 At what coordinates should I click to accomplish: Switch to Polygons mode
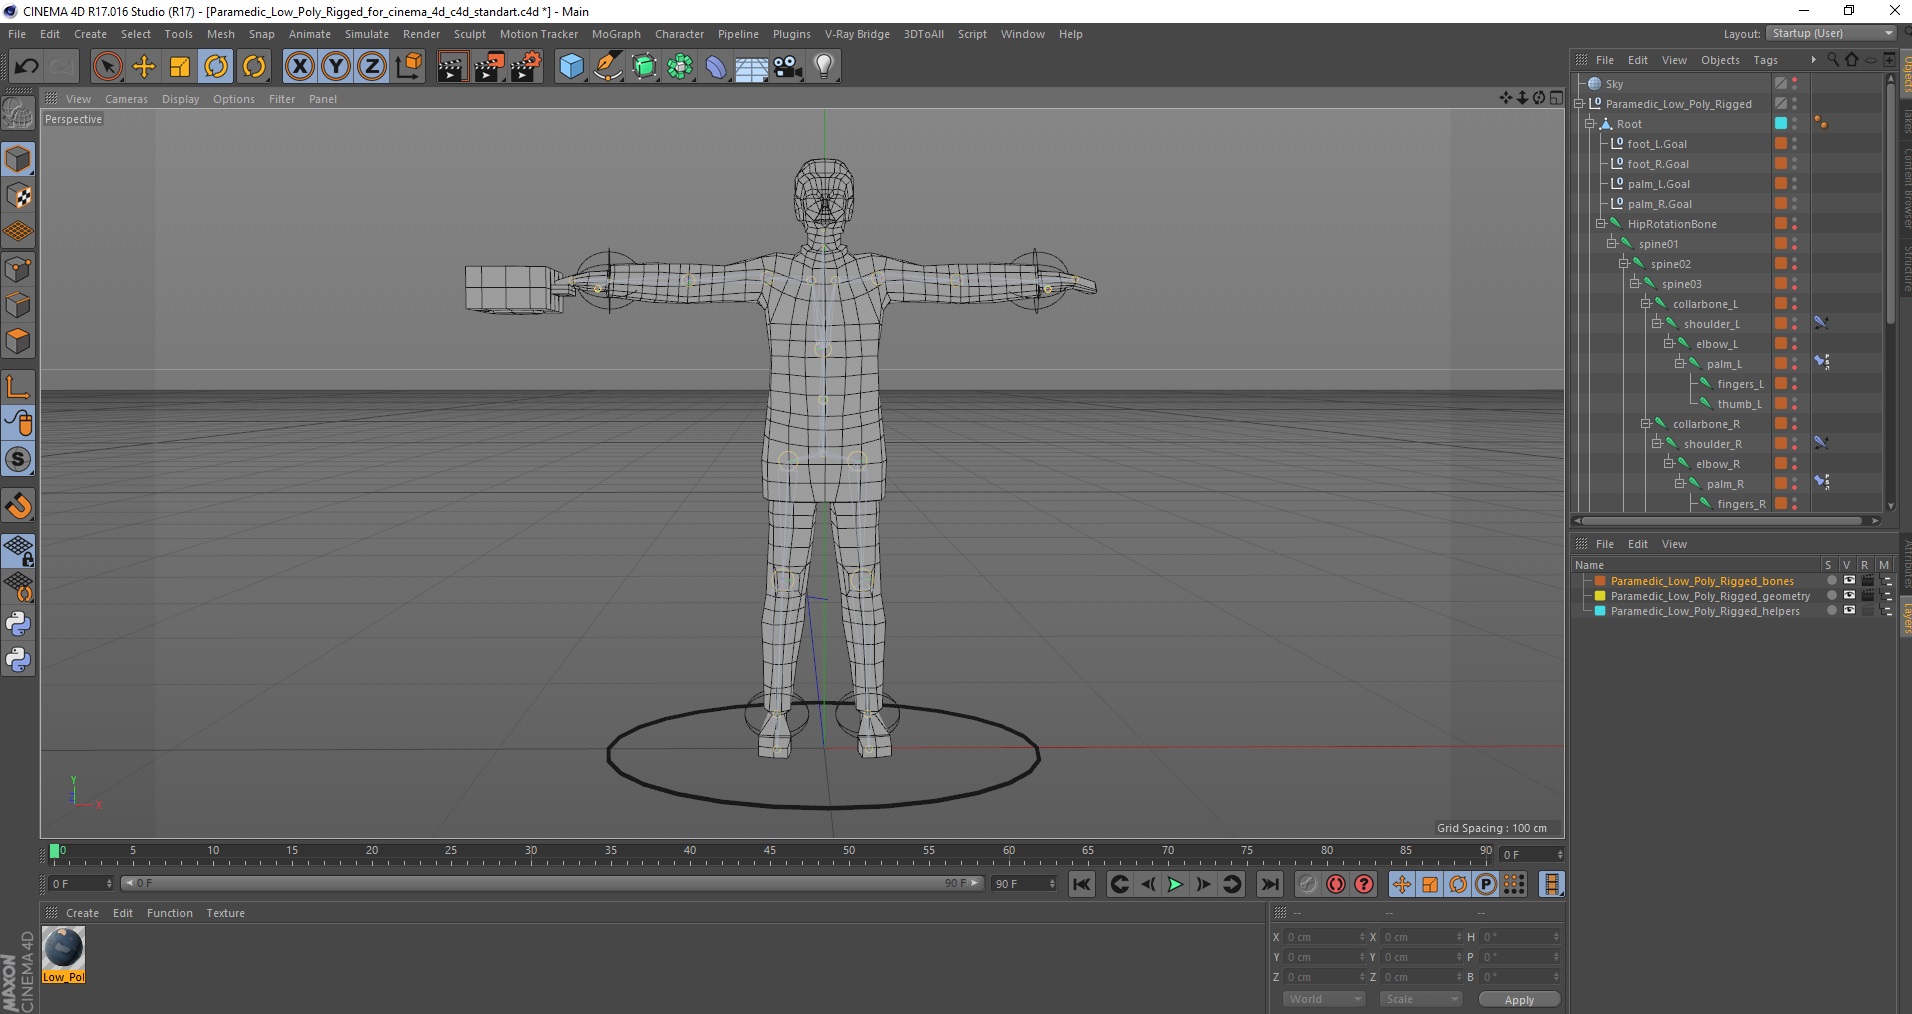click(x=18, y=341)
